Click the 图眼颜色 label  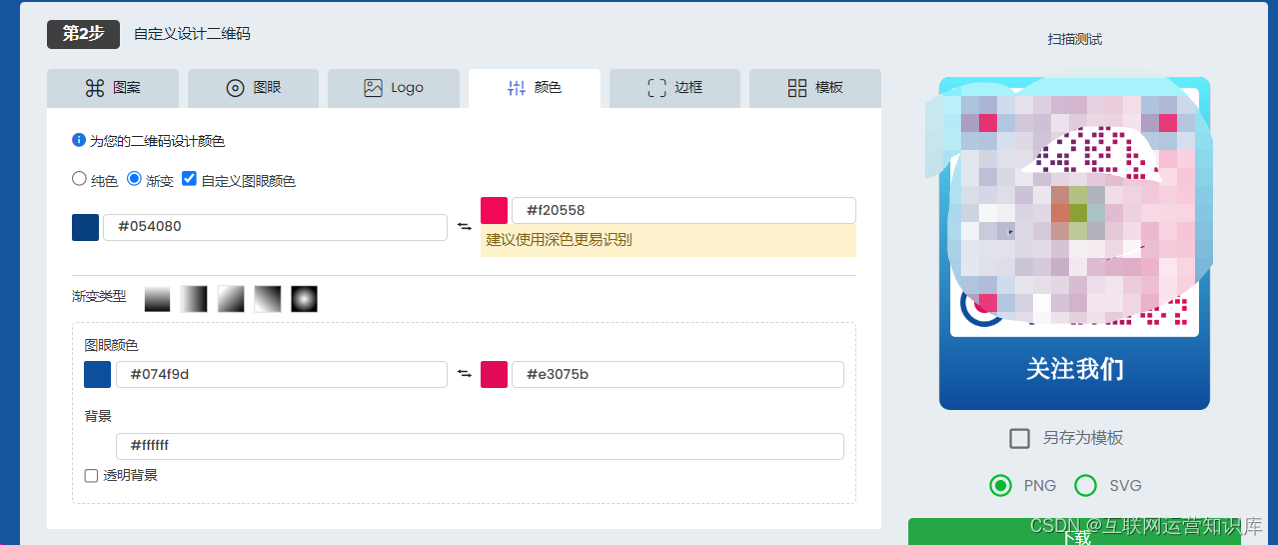click(111, 345)
